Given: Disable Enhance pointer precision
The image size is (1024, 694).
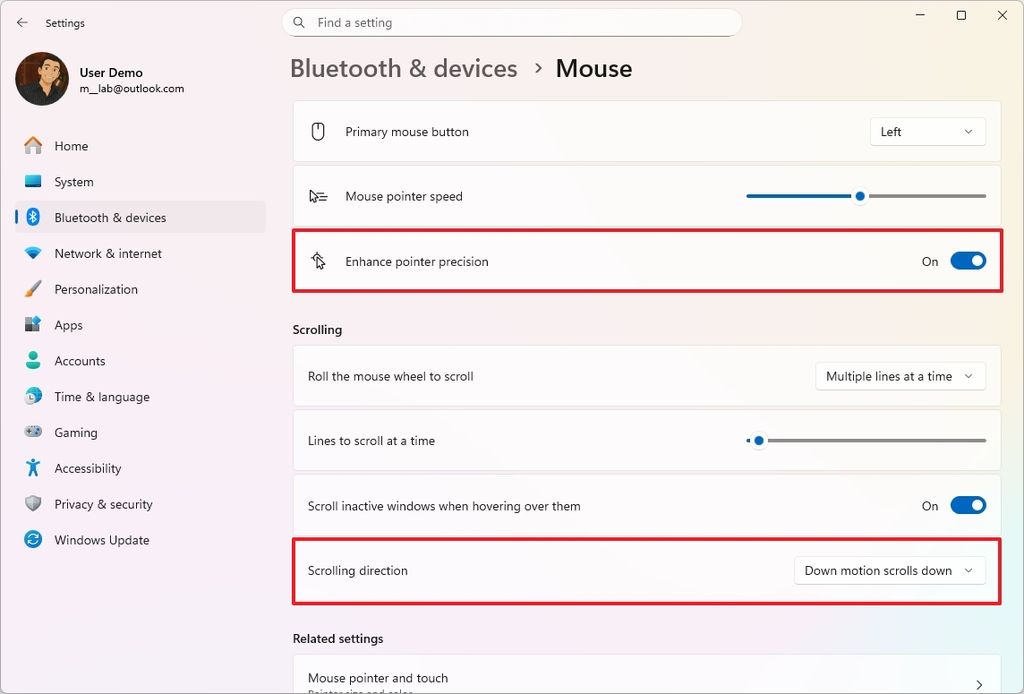Looking at the screenshot, I should 967,260.
